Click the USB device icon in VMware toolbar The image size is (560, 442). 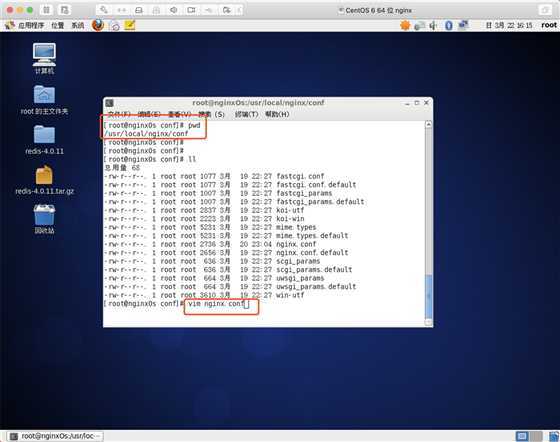(209, 10)
